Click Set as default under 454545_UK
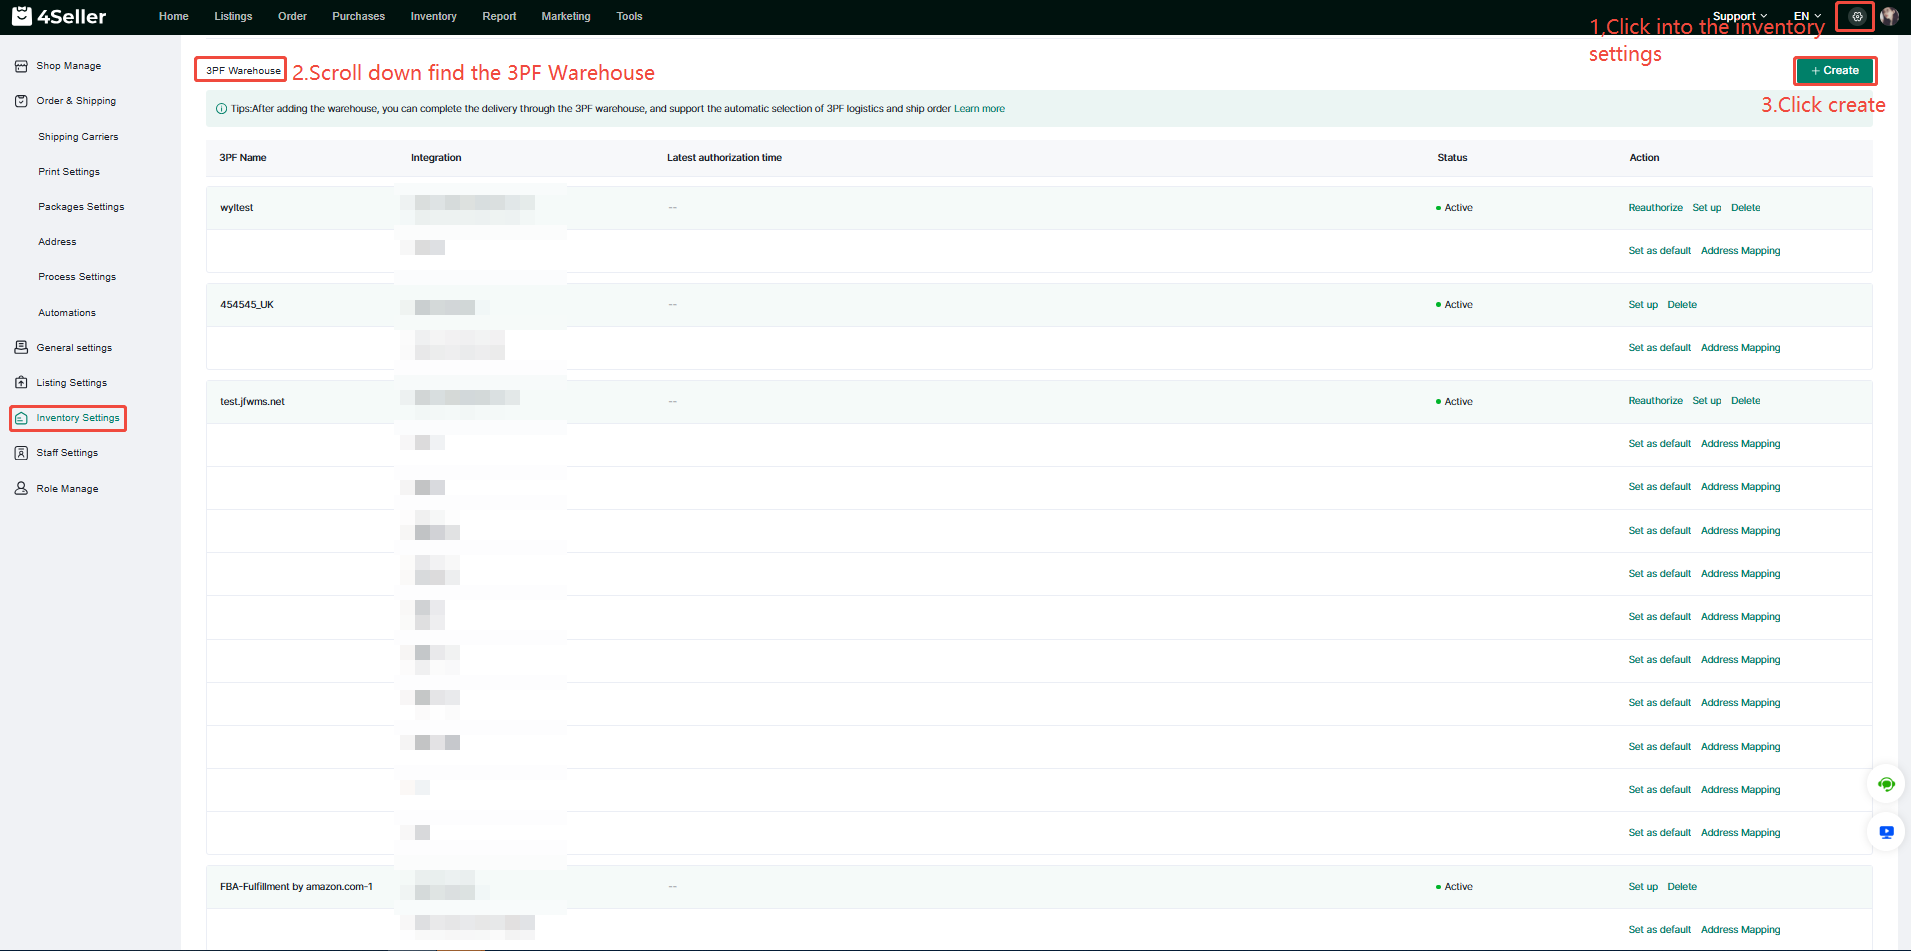Screen dimensions: 1911x951 pyautogui.click(x=1660, y=348)
